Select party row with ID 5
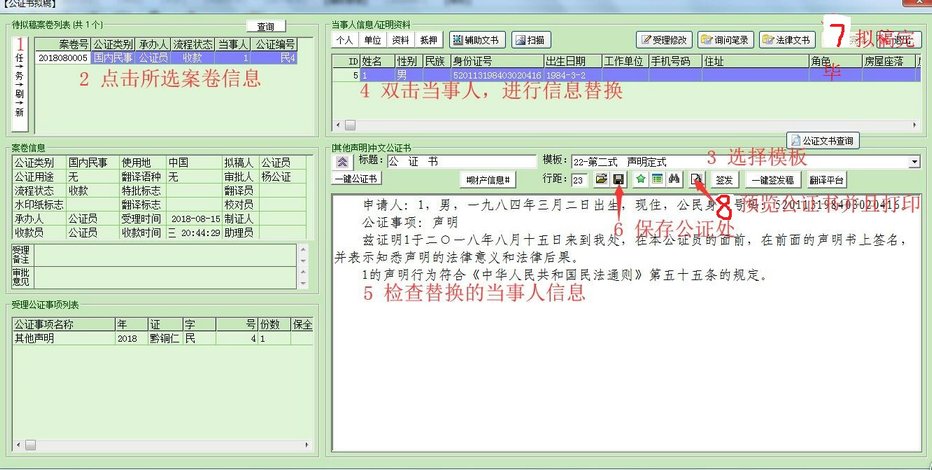This screenshot has width=932, height=470. click(626, 75)
